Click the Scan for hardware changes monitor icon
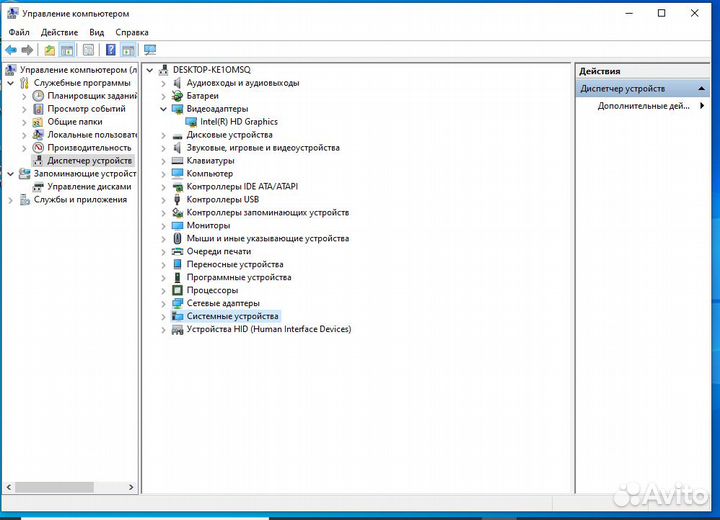The image size is (720, 520). pos(150,50)
